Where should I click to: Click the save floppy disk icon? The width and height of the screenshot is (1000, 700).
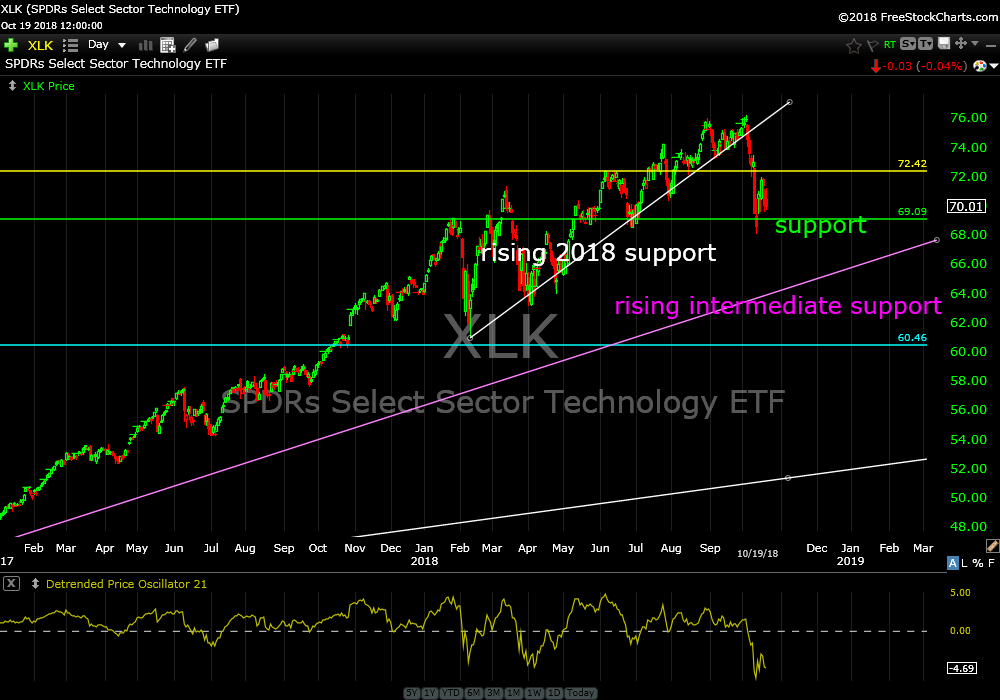[943, 44]
